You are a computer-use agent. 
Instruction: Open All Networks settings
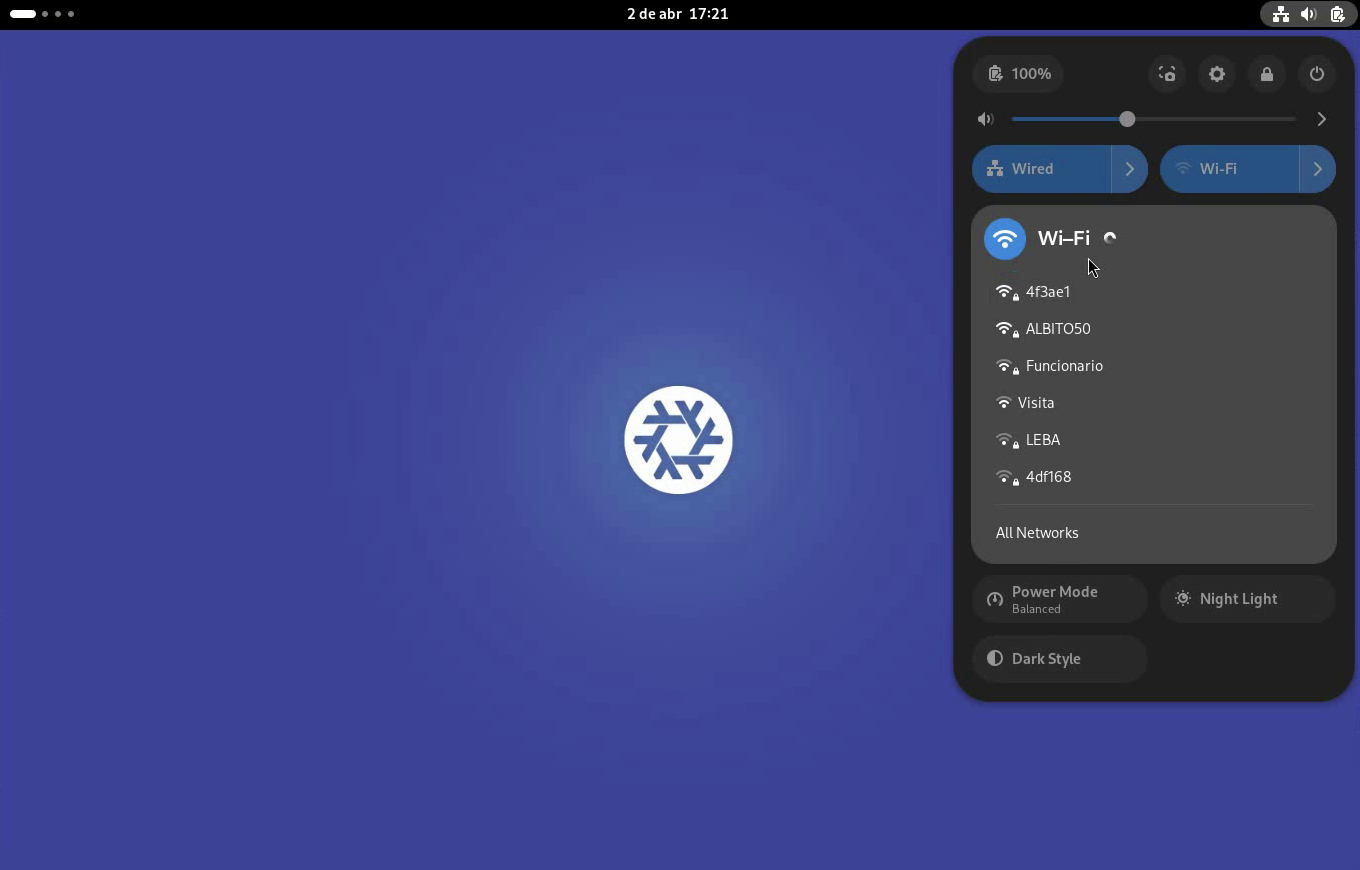click(x=1154, y=533)
